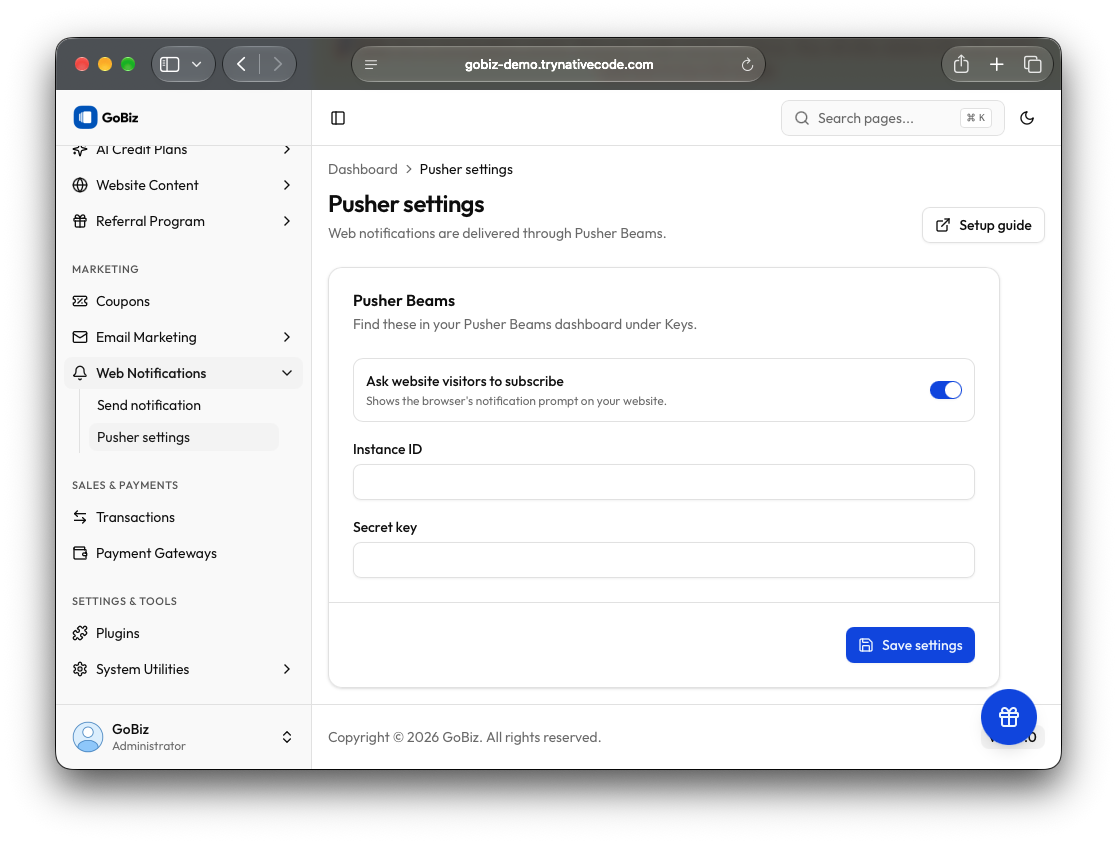Select Pusher settings in sidebar
Image resolution: width=1117 pixels, height=843 pixels.
(x=183, y=438)
